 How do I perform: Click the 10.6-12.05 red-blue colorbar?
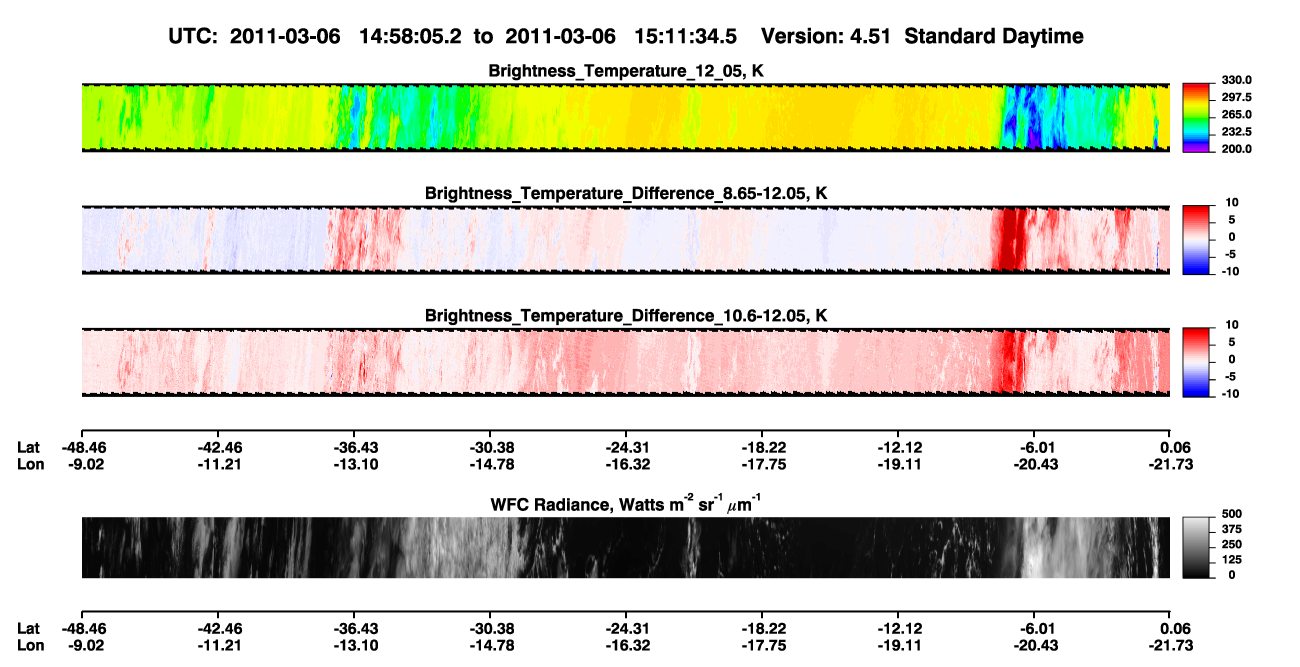pyautogui.click(x=1196, y=362)
